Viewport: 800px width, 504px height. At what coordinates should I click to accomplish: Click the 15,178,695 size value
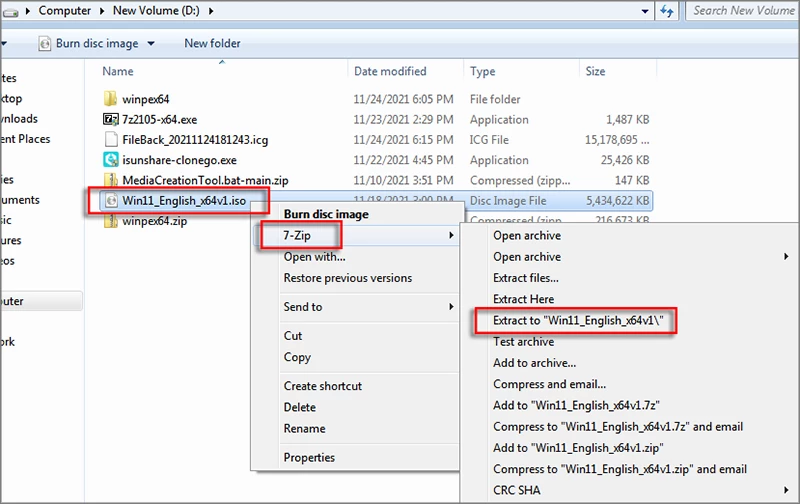(x=617, y=140)
